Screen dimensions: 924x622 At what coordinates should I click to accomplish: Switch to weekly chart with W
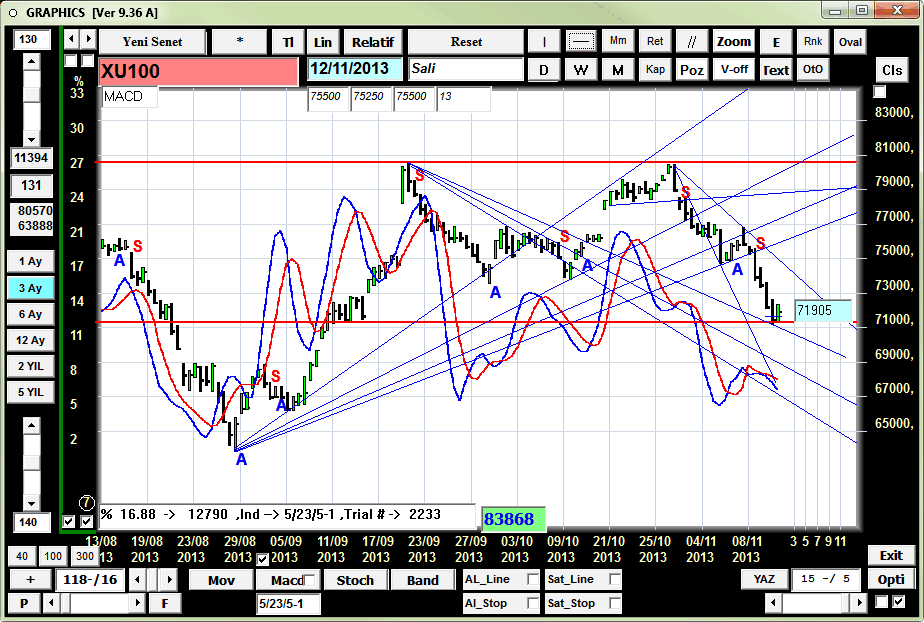pyautogui.click(x=581, y=70)
